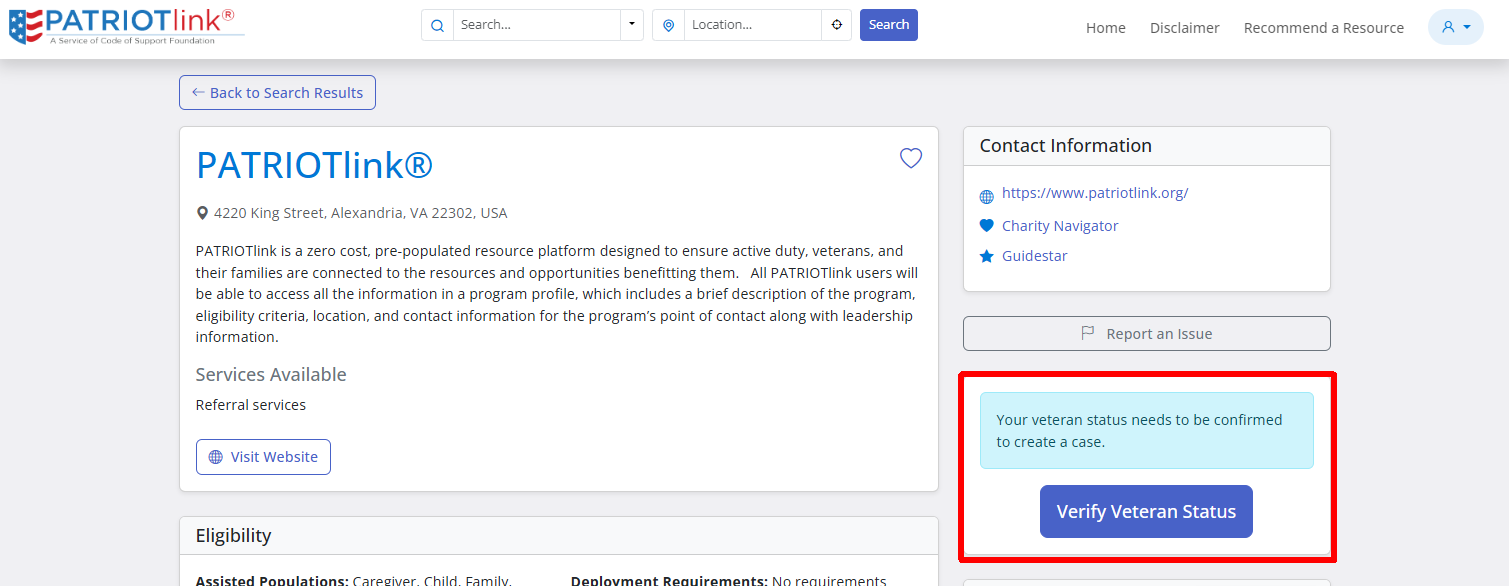Open the user account dropdown menu
The width and height of the screenshot is (1509, 586).
click(1455, 27)
